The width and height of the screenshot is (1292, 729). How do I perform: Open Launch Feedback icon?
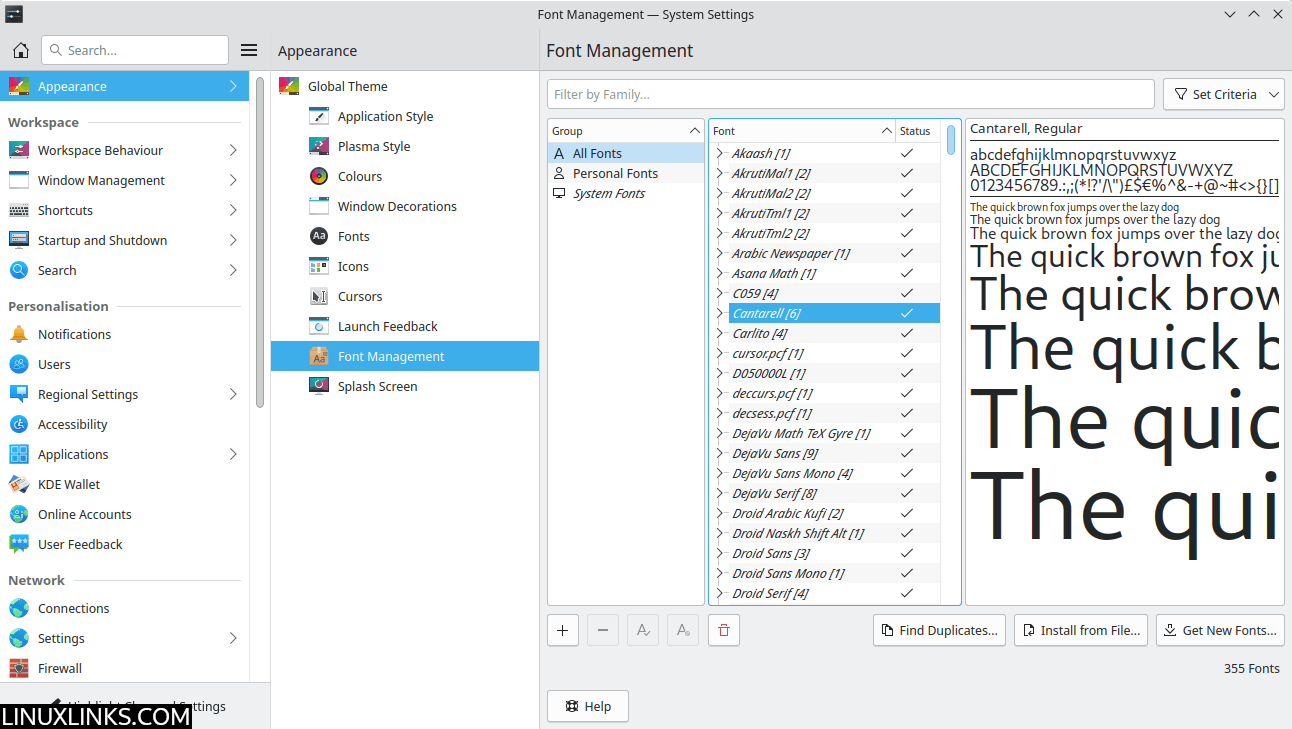[x=319, y=326]
